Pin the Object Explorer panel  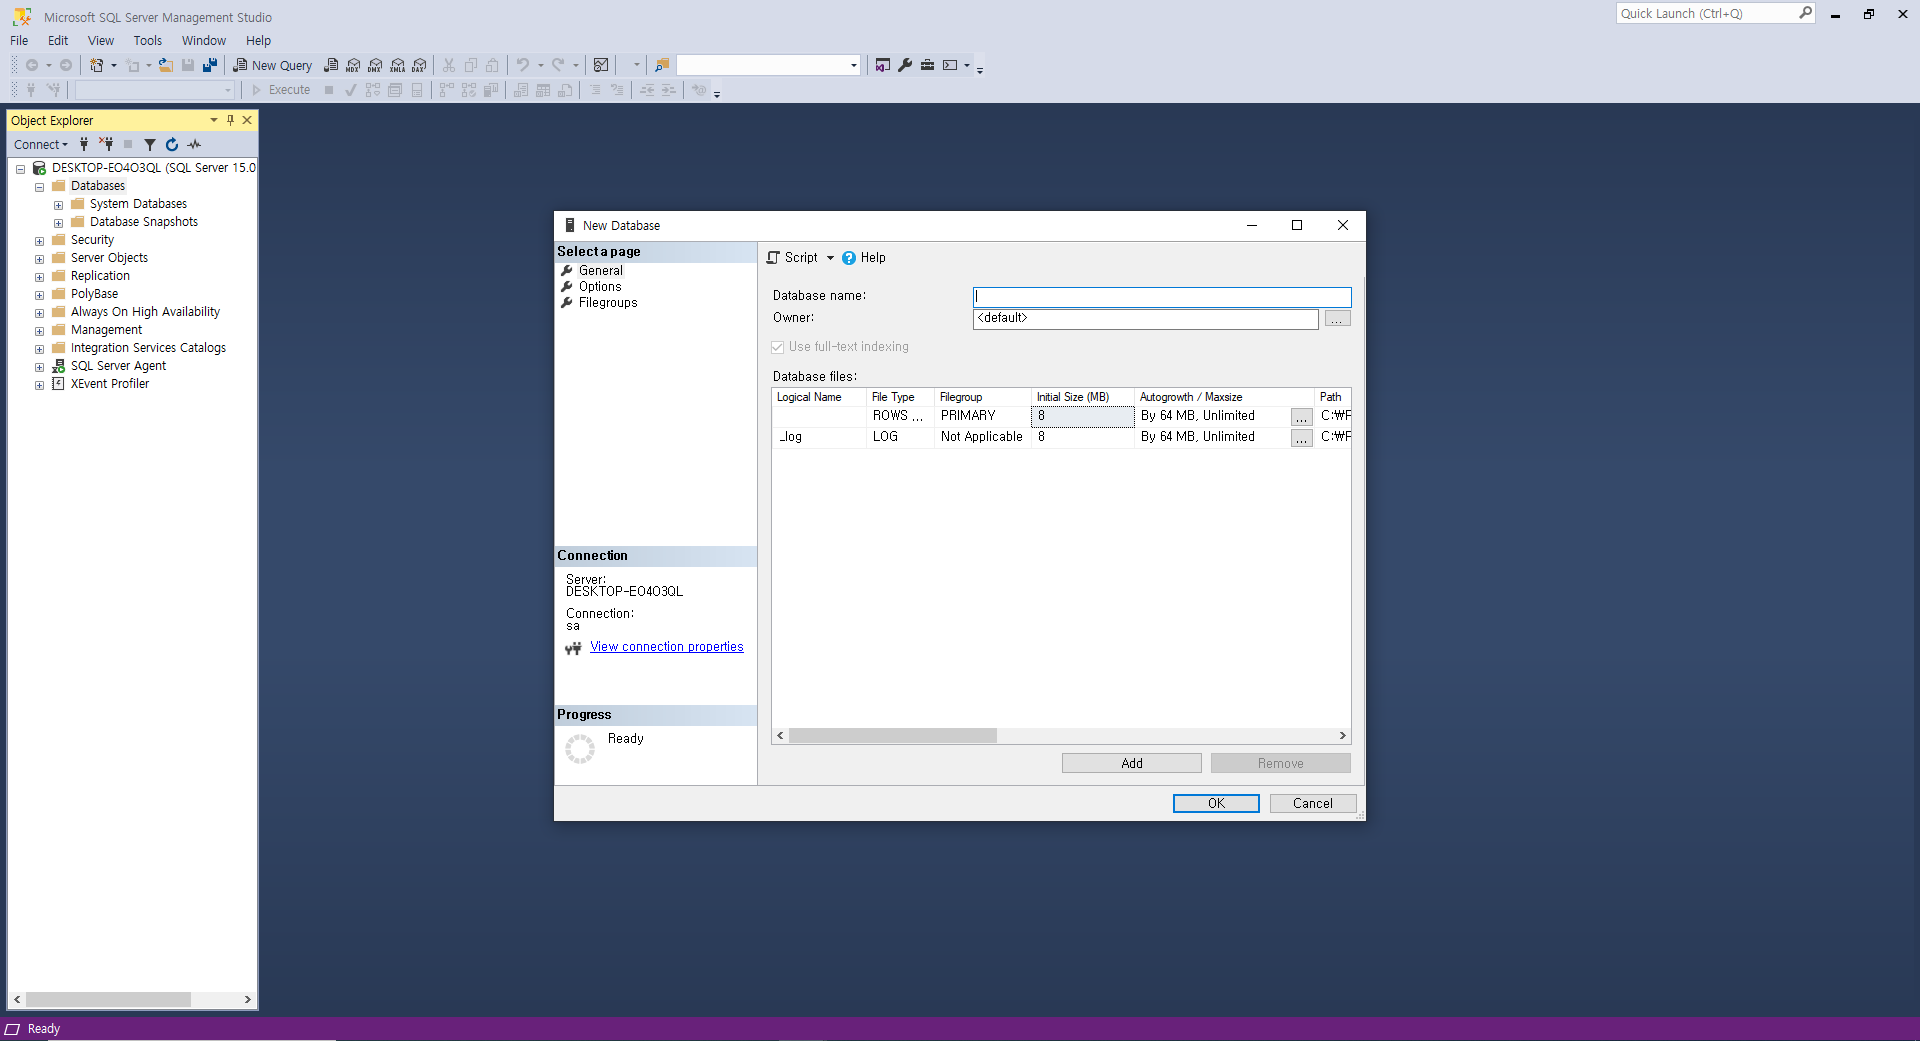click(230, 120)
